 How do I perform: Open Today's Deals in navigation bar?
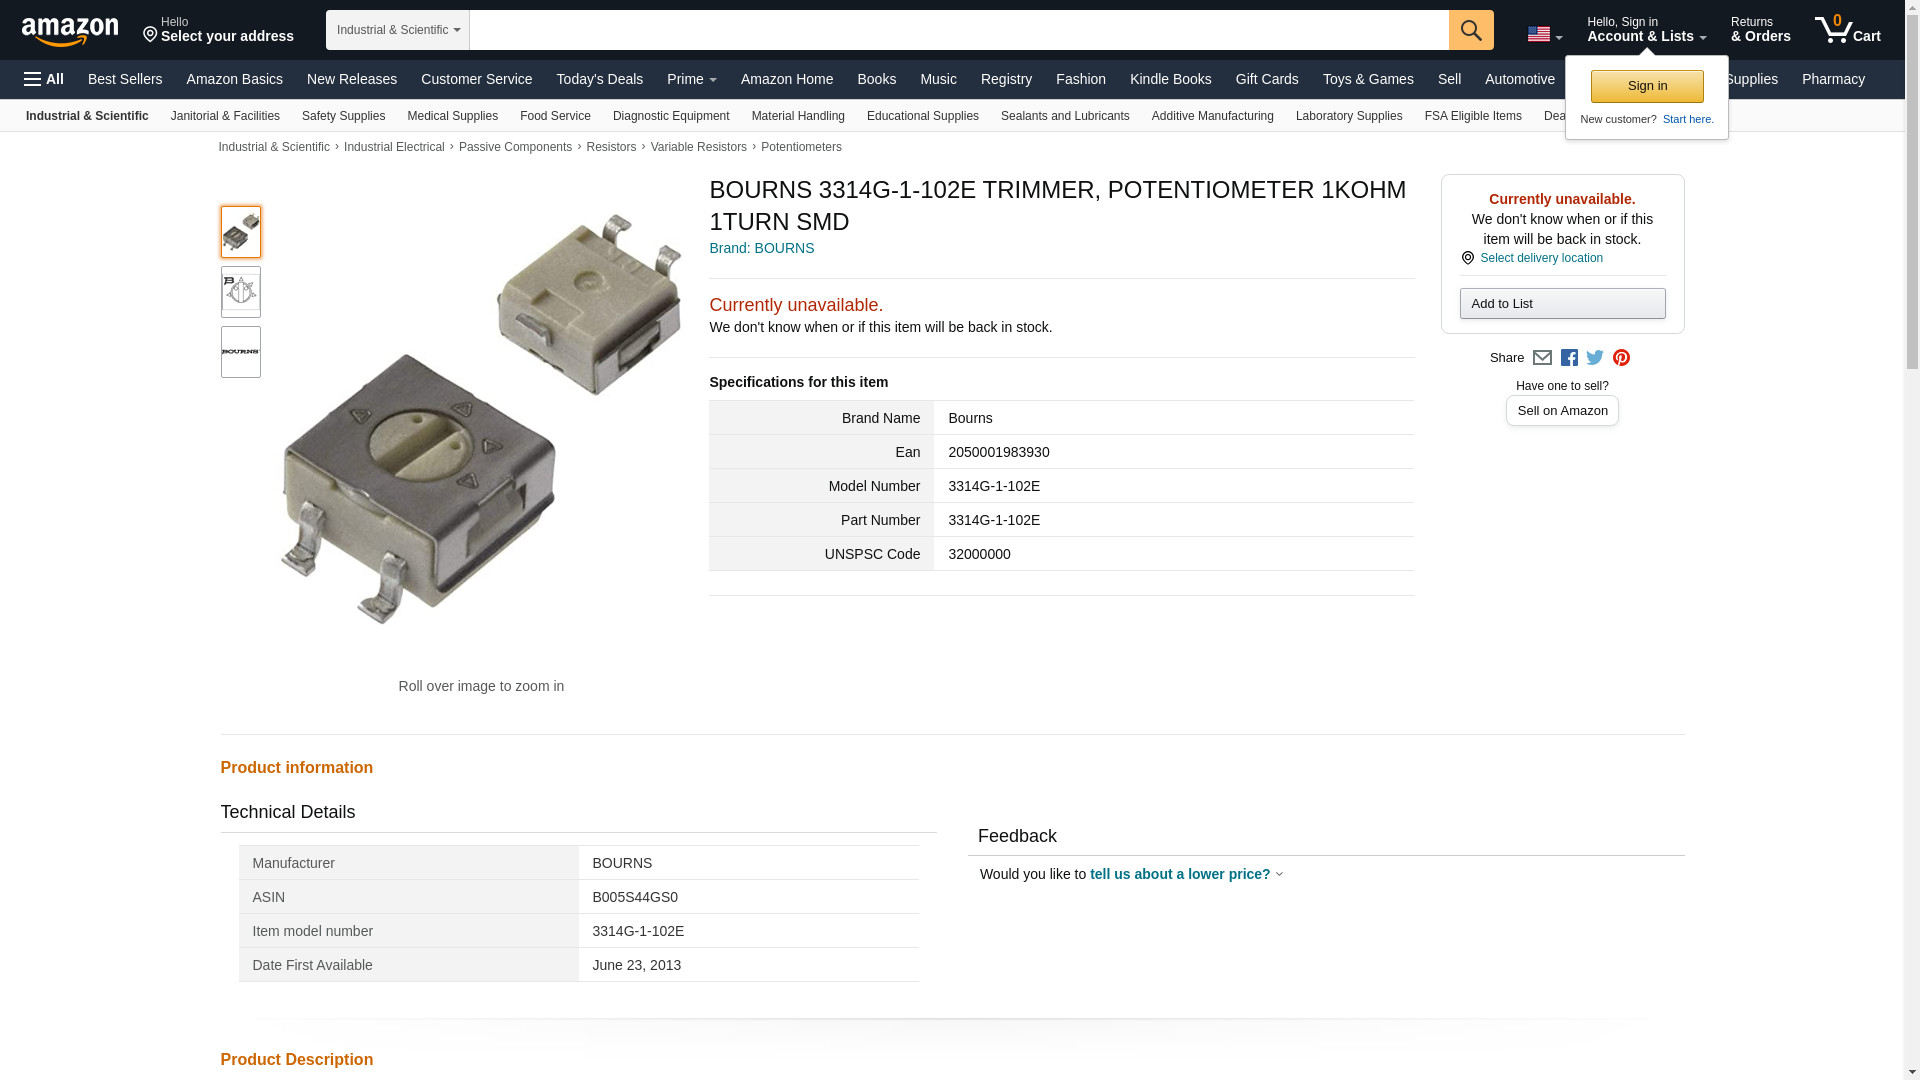pos(599,79)
